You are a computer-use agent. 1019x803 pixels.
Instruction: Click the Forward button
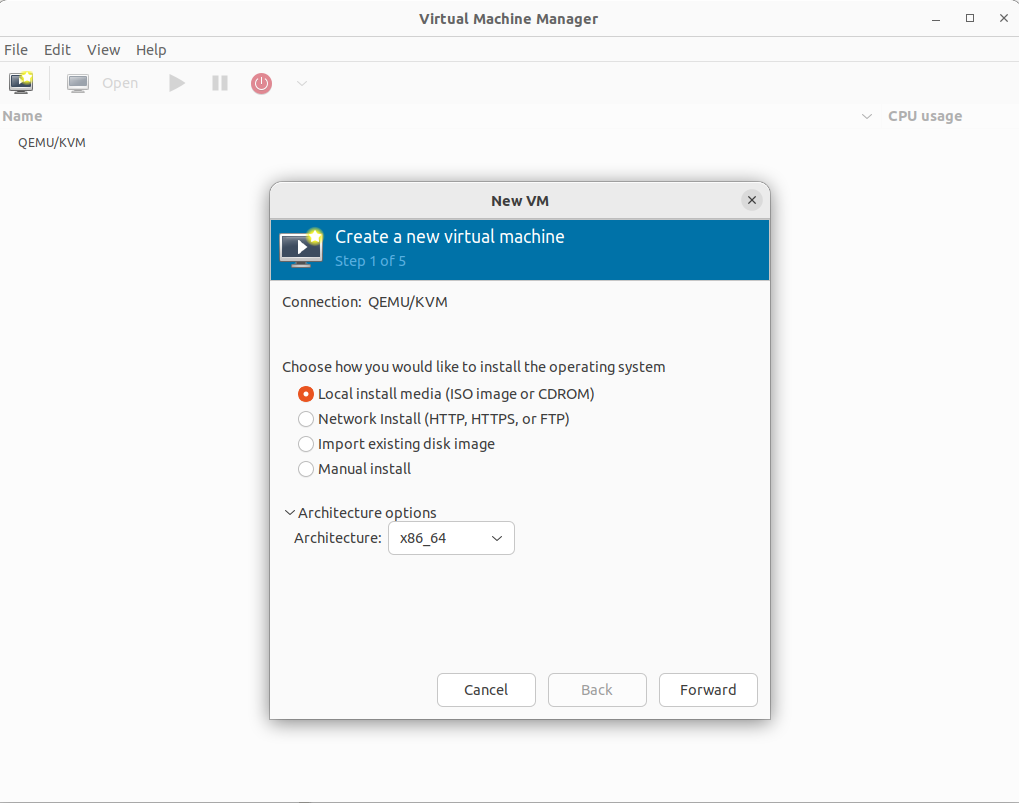(x=708, y=690)
